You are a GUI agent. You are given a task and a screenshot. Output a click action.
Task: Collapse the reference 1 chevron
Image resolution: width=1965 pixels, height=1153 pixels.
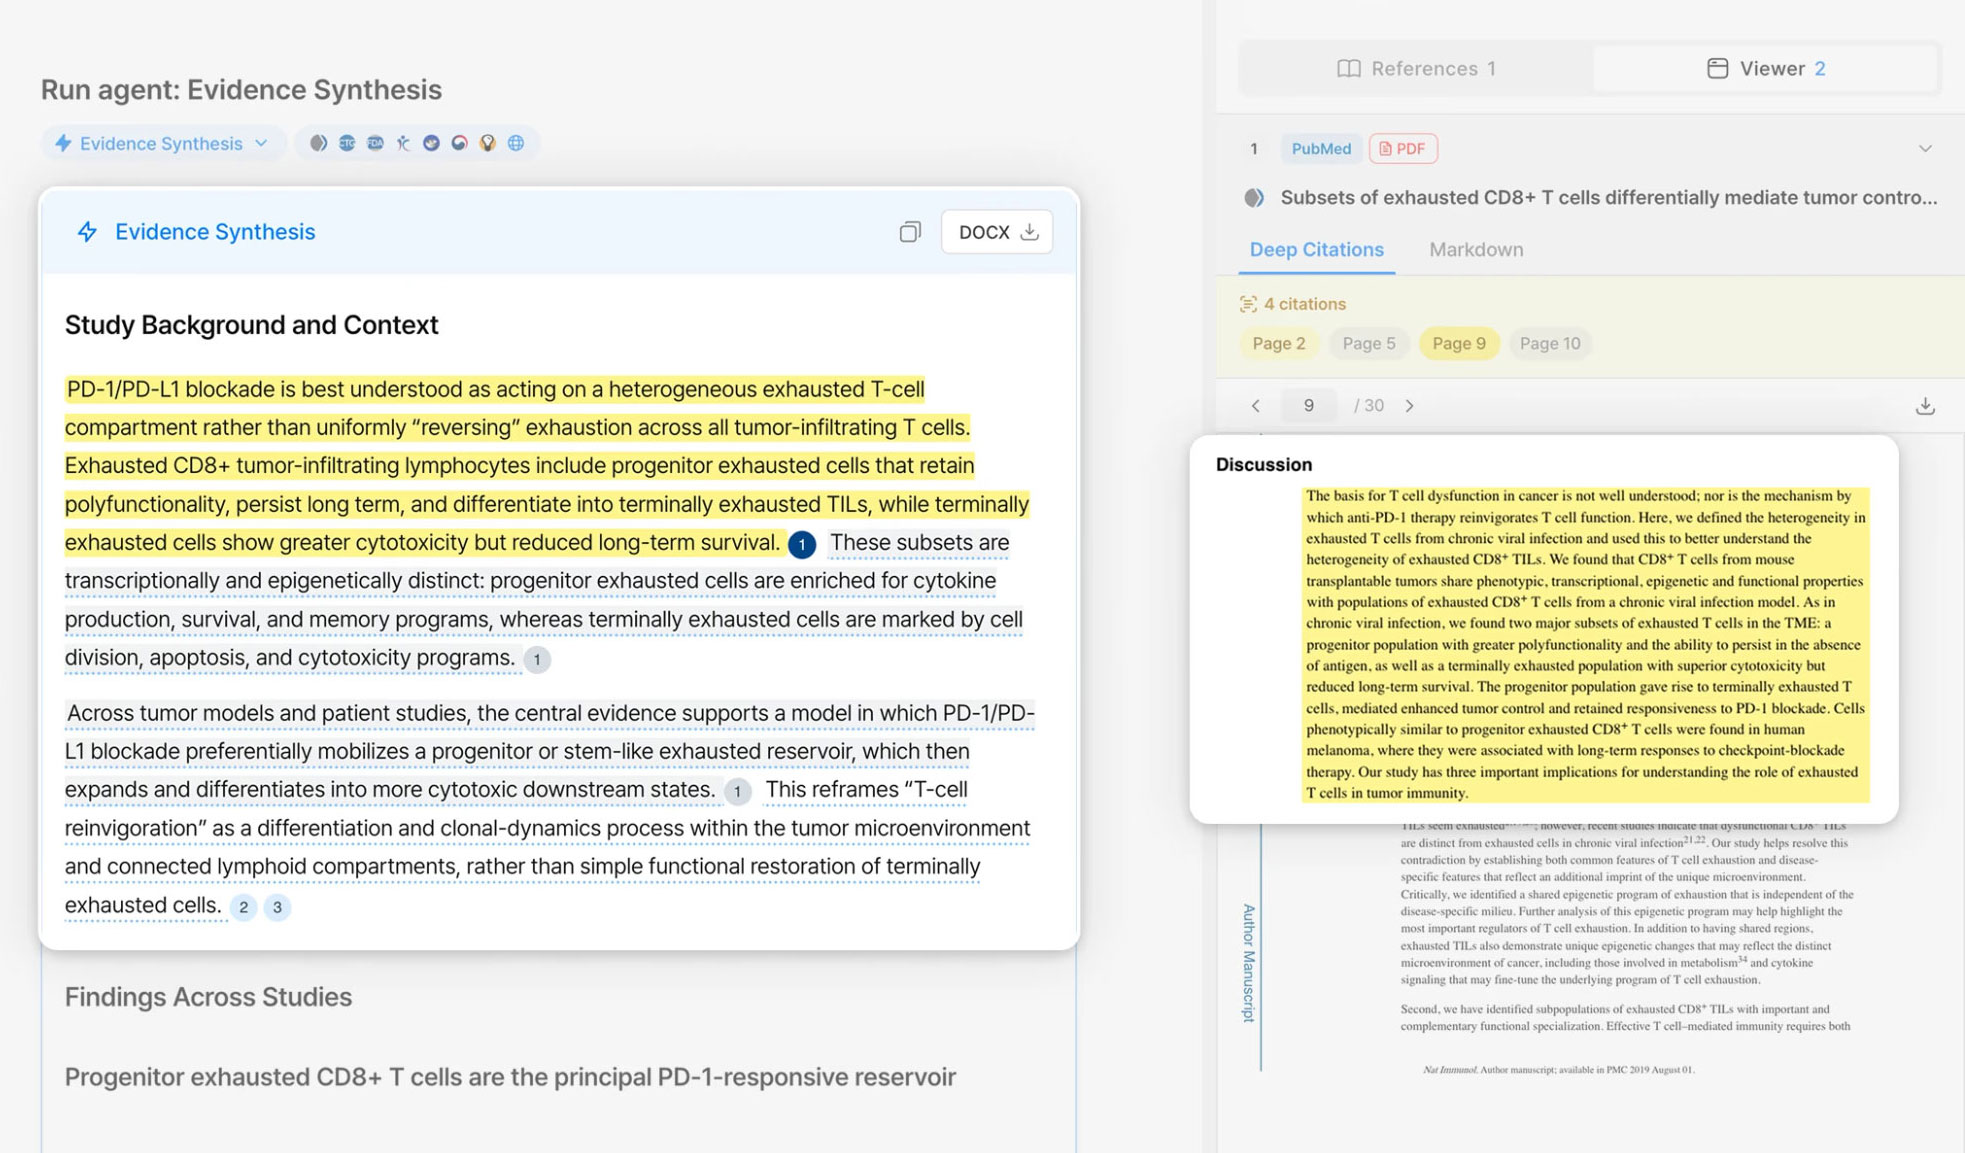click(1925, 148)
